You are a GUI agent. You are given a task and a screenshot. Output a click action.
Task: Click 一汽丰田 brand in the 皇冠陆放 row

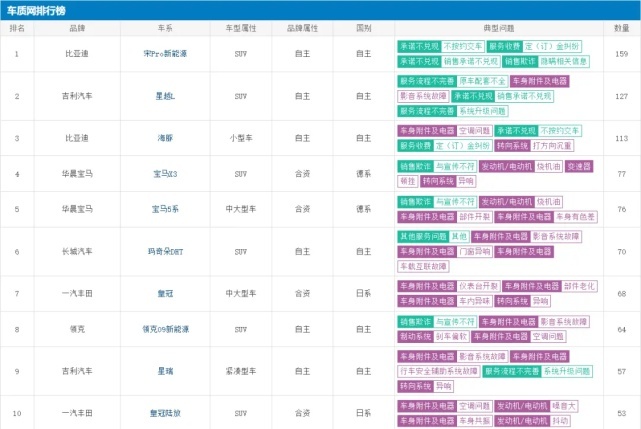(77, 413)
